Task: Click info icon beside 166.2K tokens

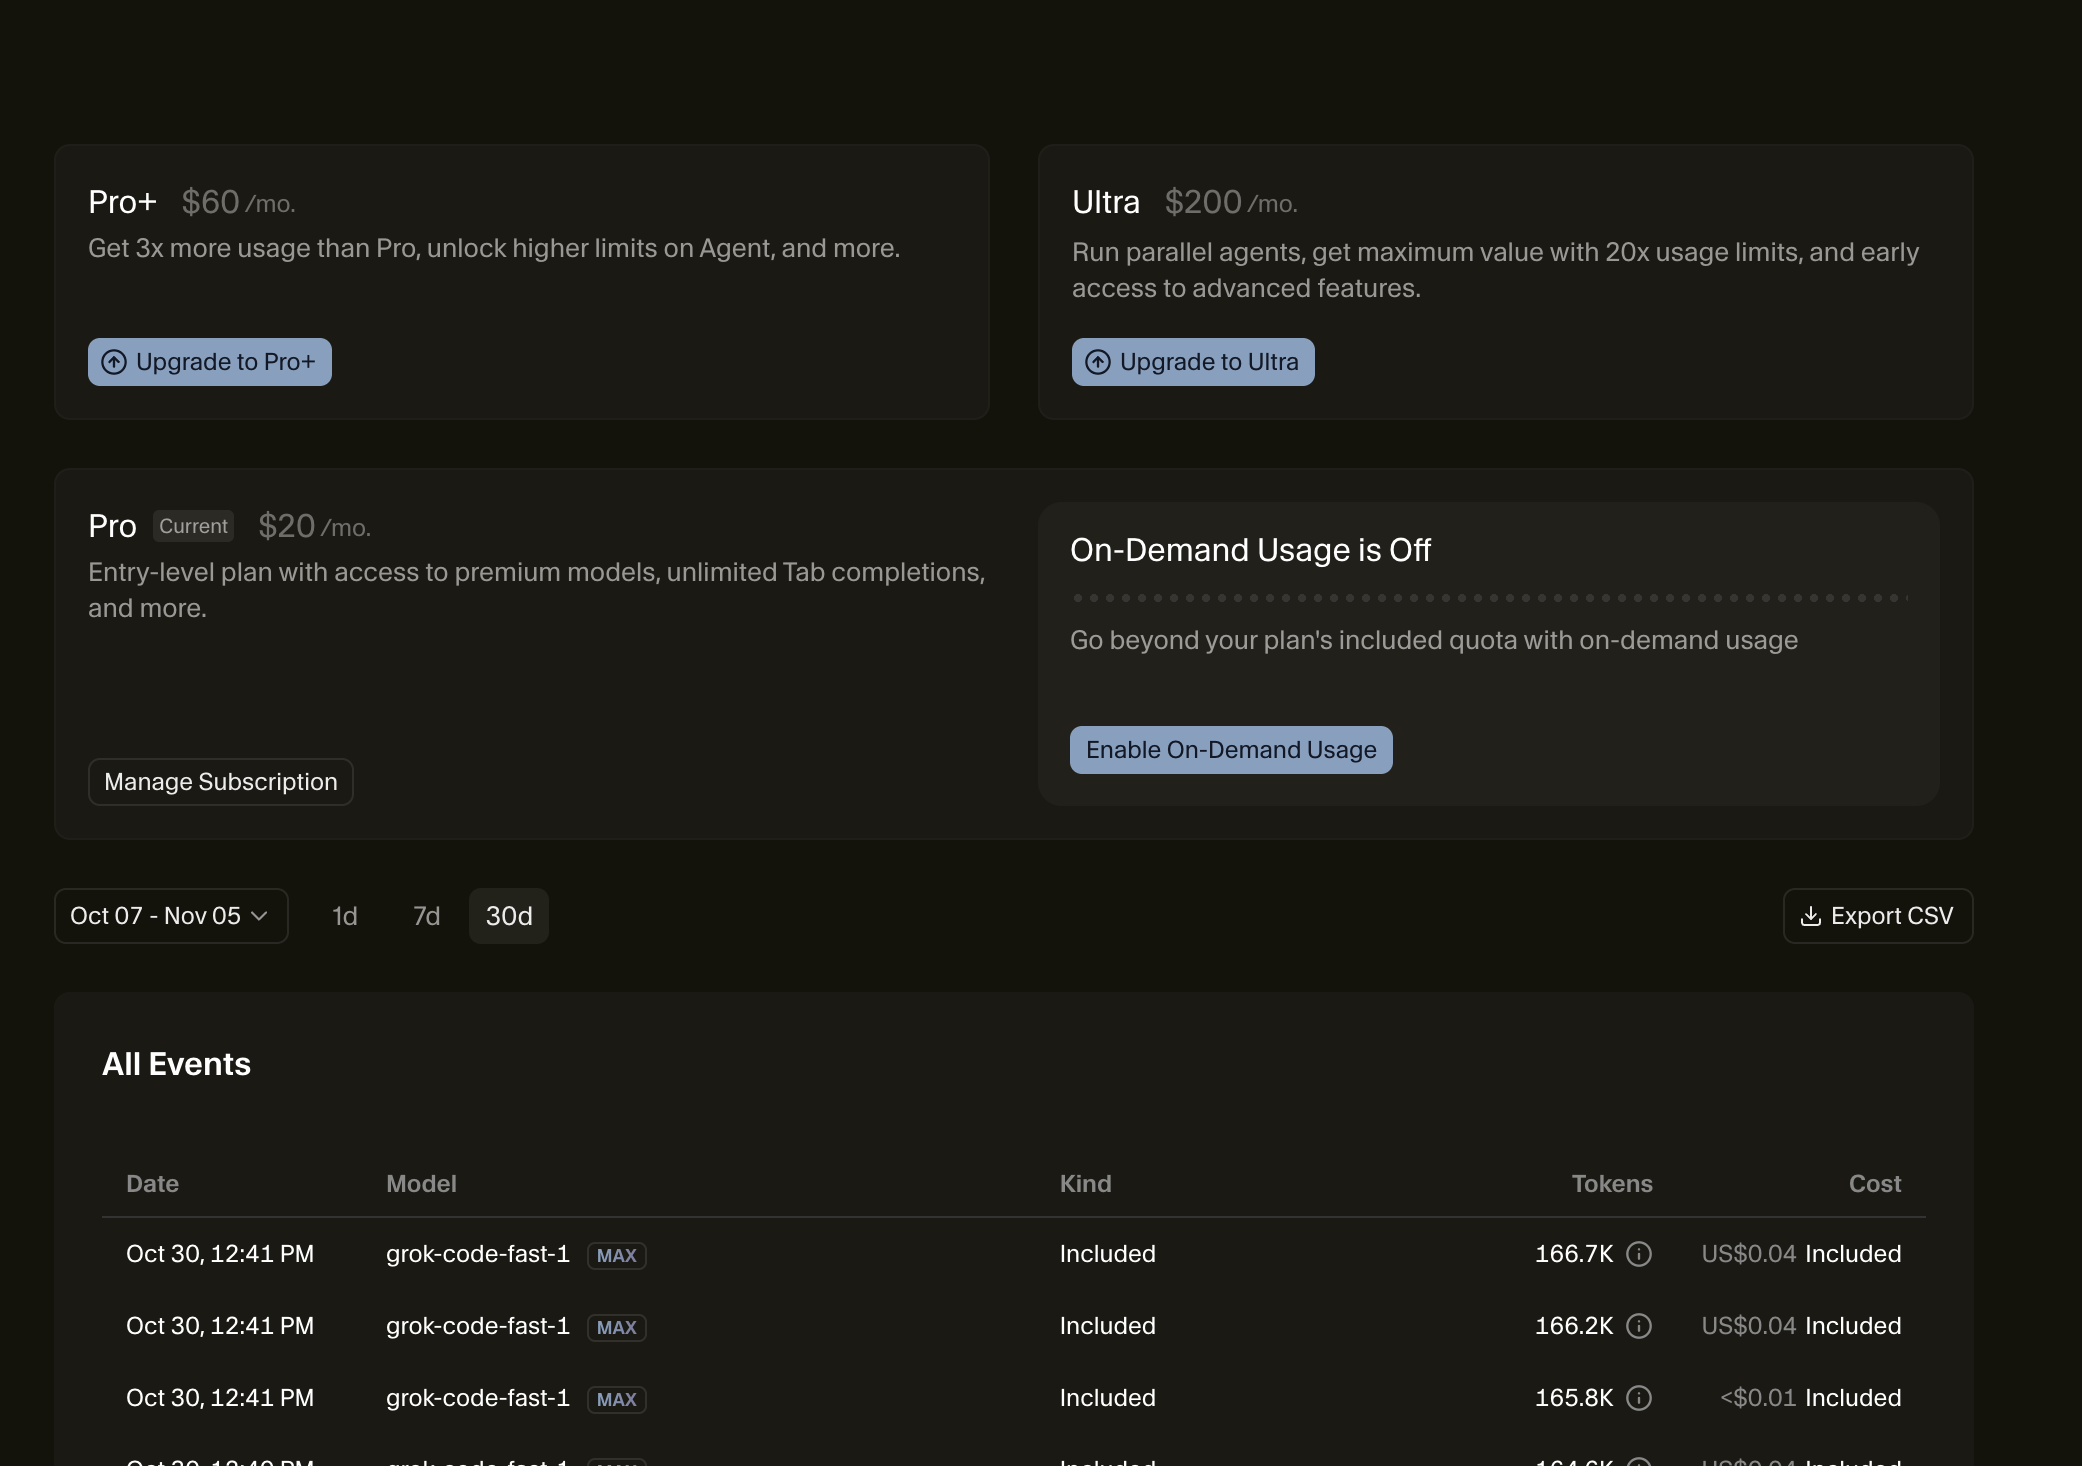Action: coord(1638,1326)
